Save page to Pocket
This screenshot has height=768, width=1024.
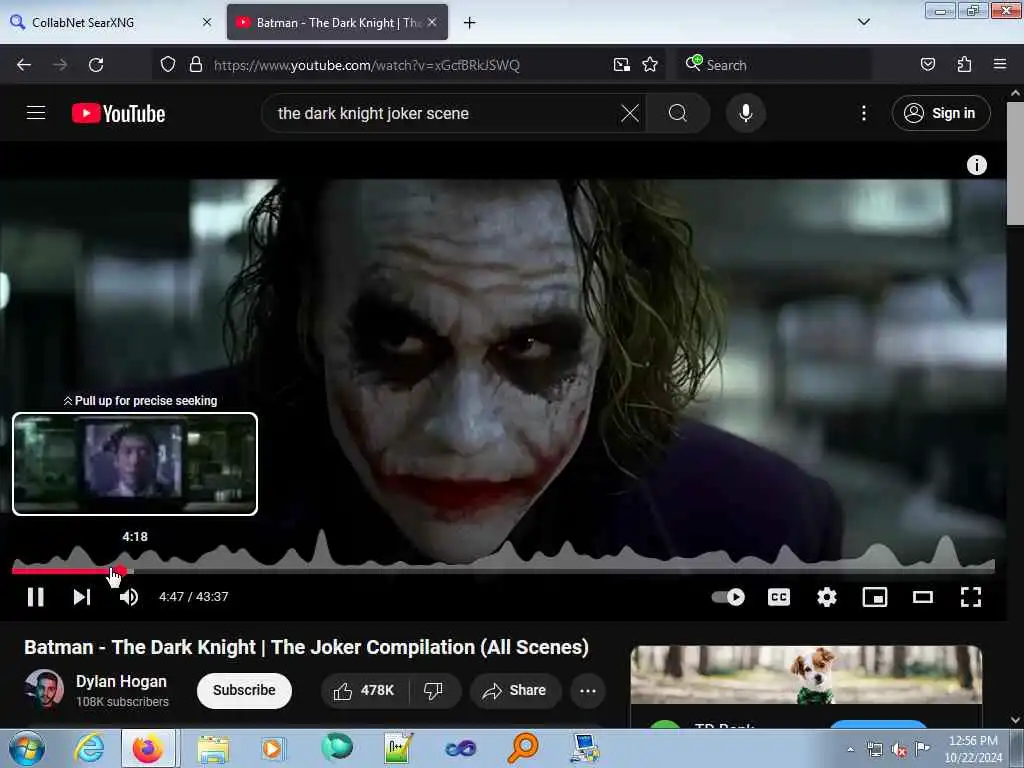pyautogui.click(x=927, y=65)
